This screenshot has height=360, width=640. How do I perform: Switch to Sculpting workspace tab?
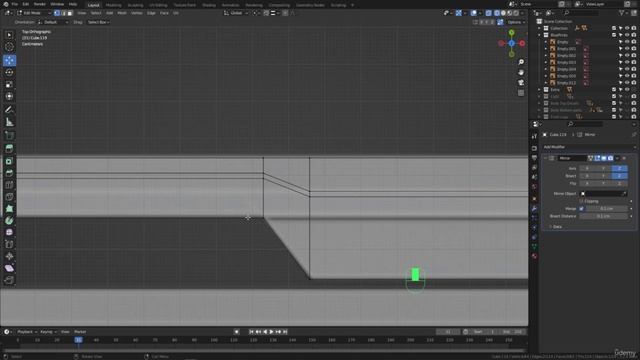coord(136,5)
